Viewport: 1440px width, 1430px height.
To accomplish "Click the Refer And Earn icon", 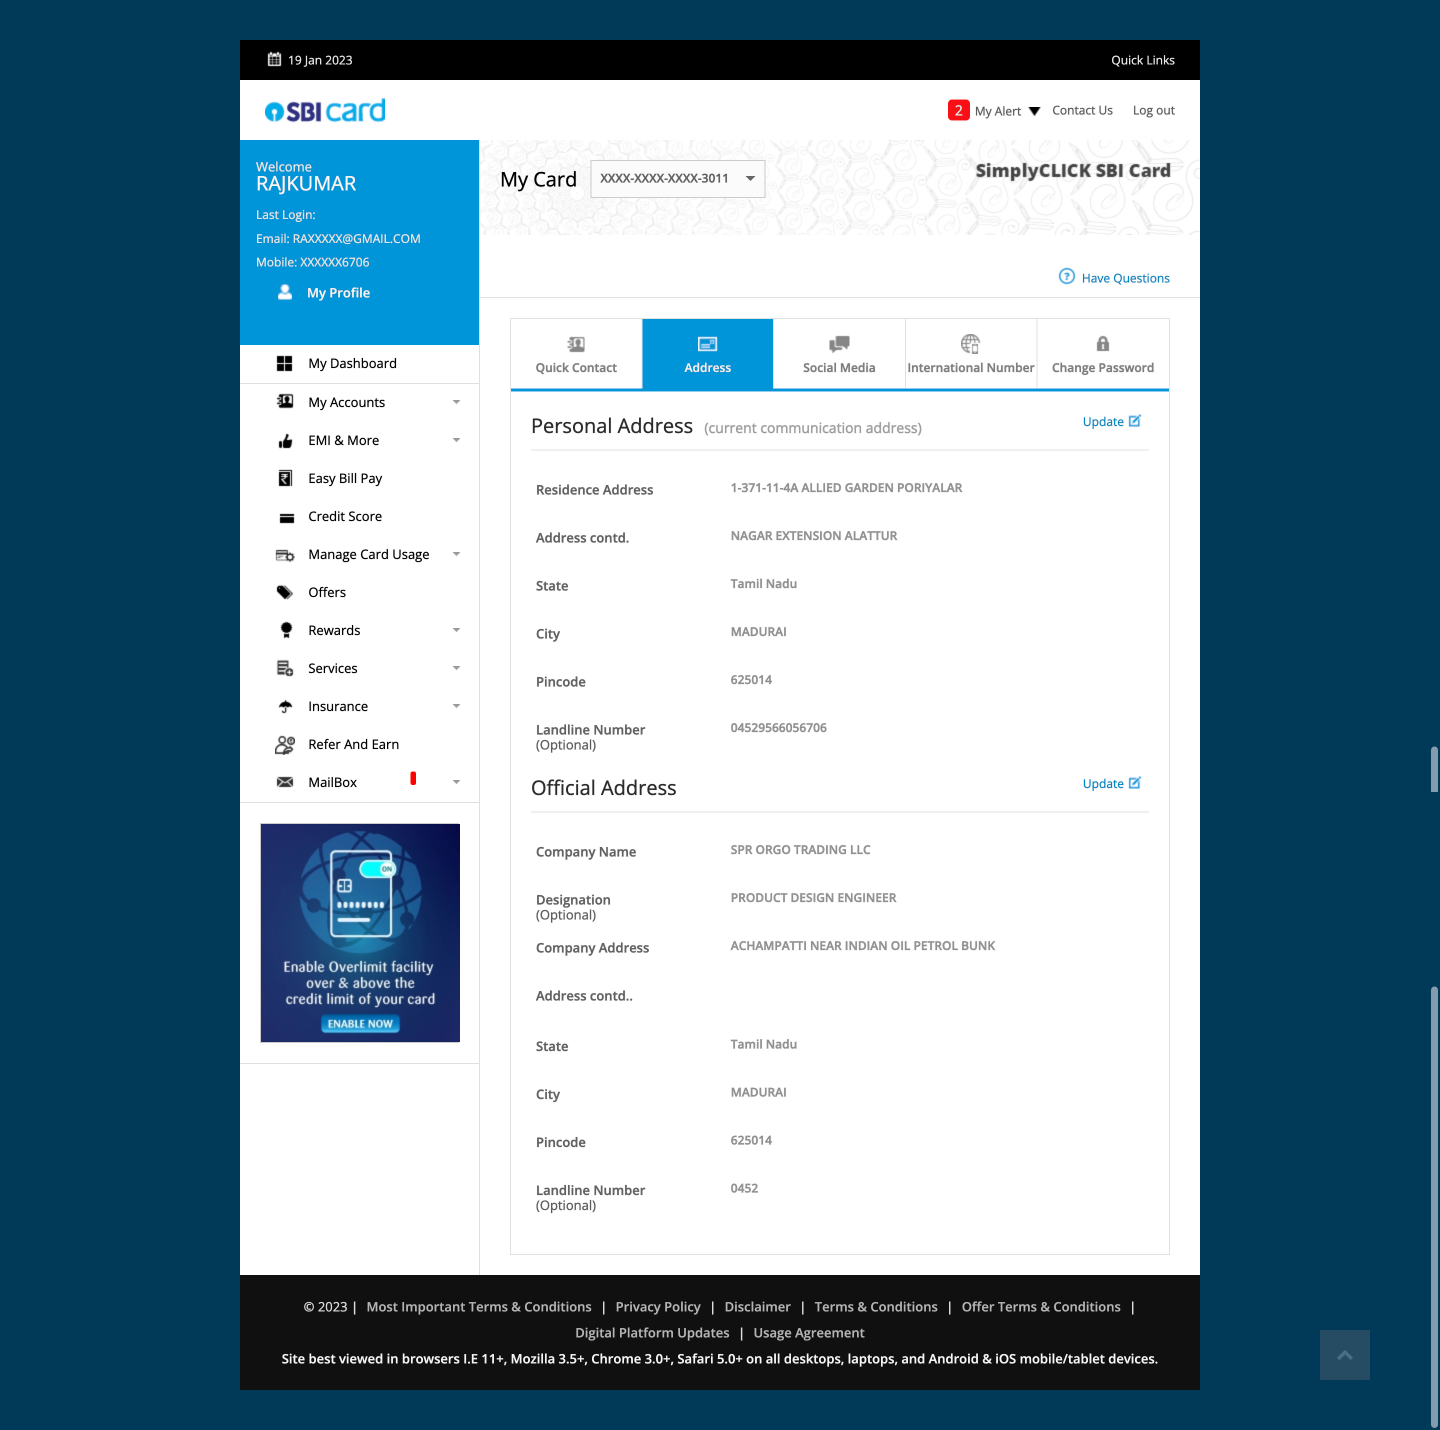I will click(285, 745).
